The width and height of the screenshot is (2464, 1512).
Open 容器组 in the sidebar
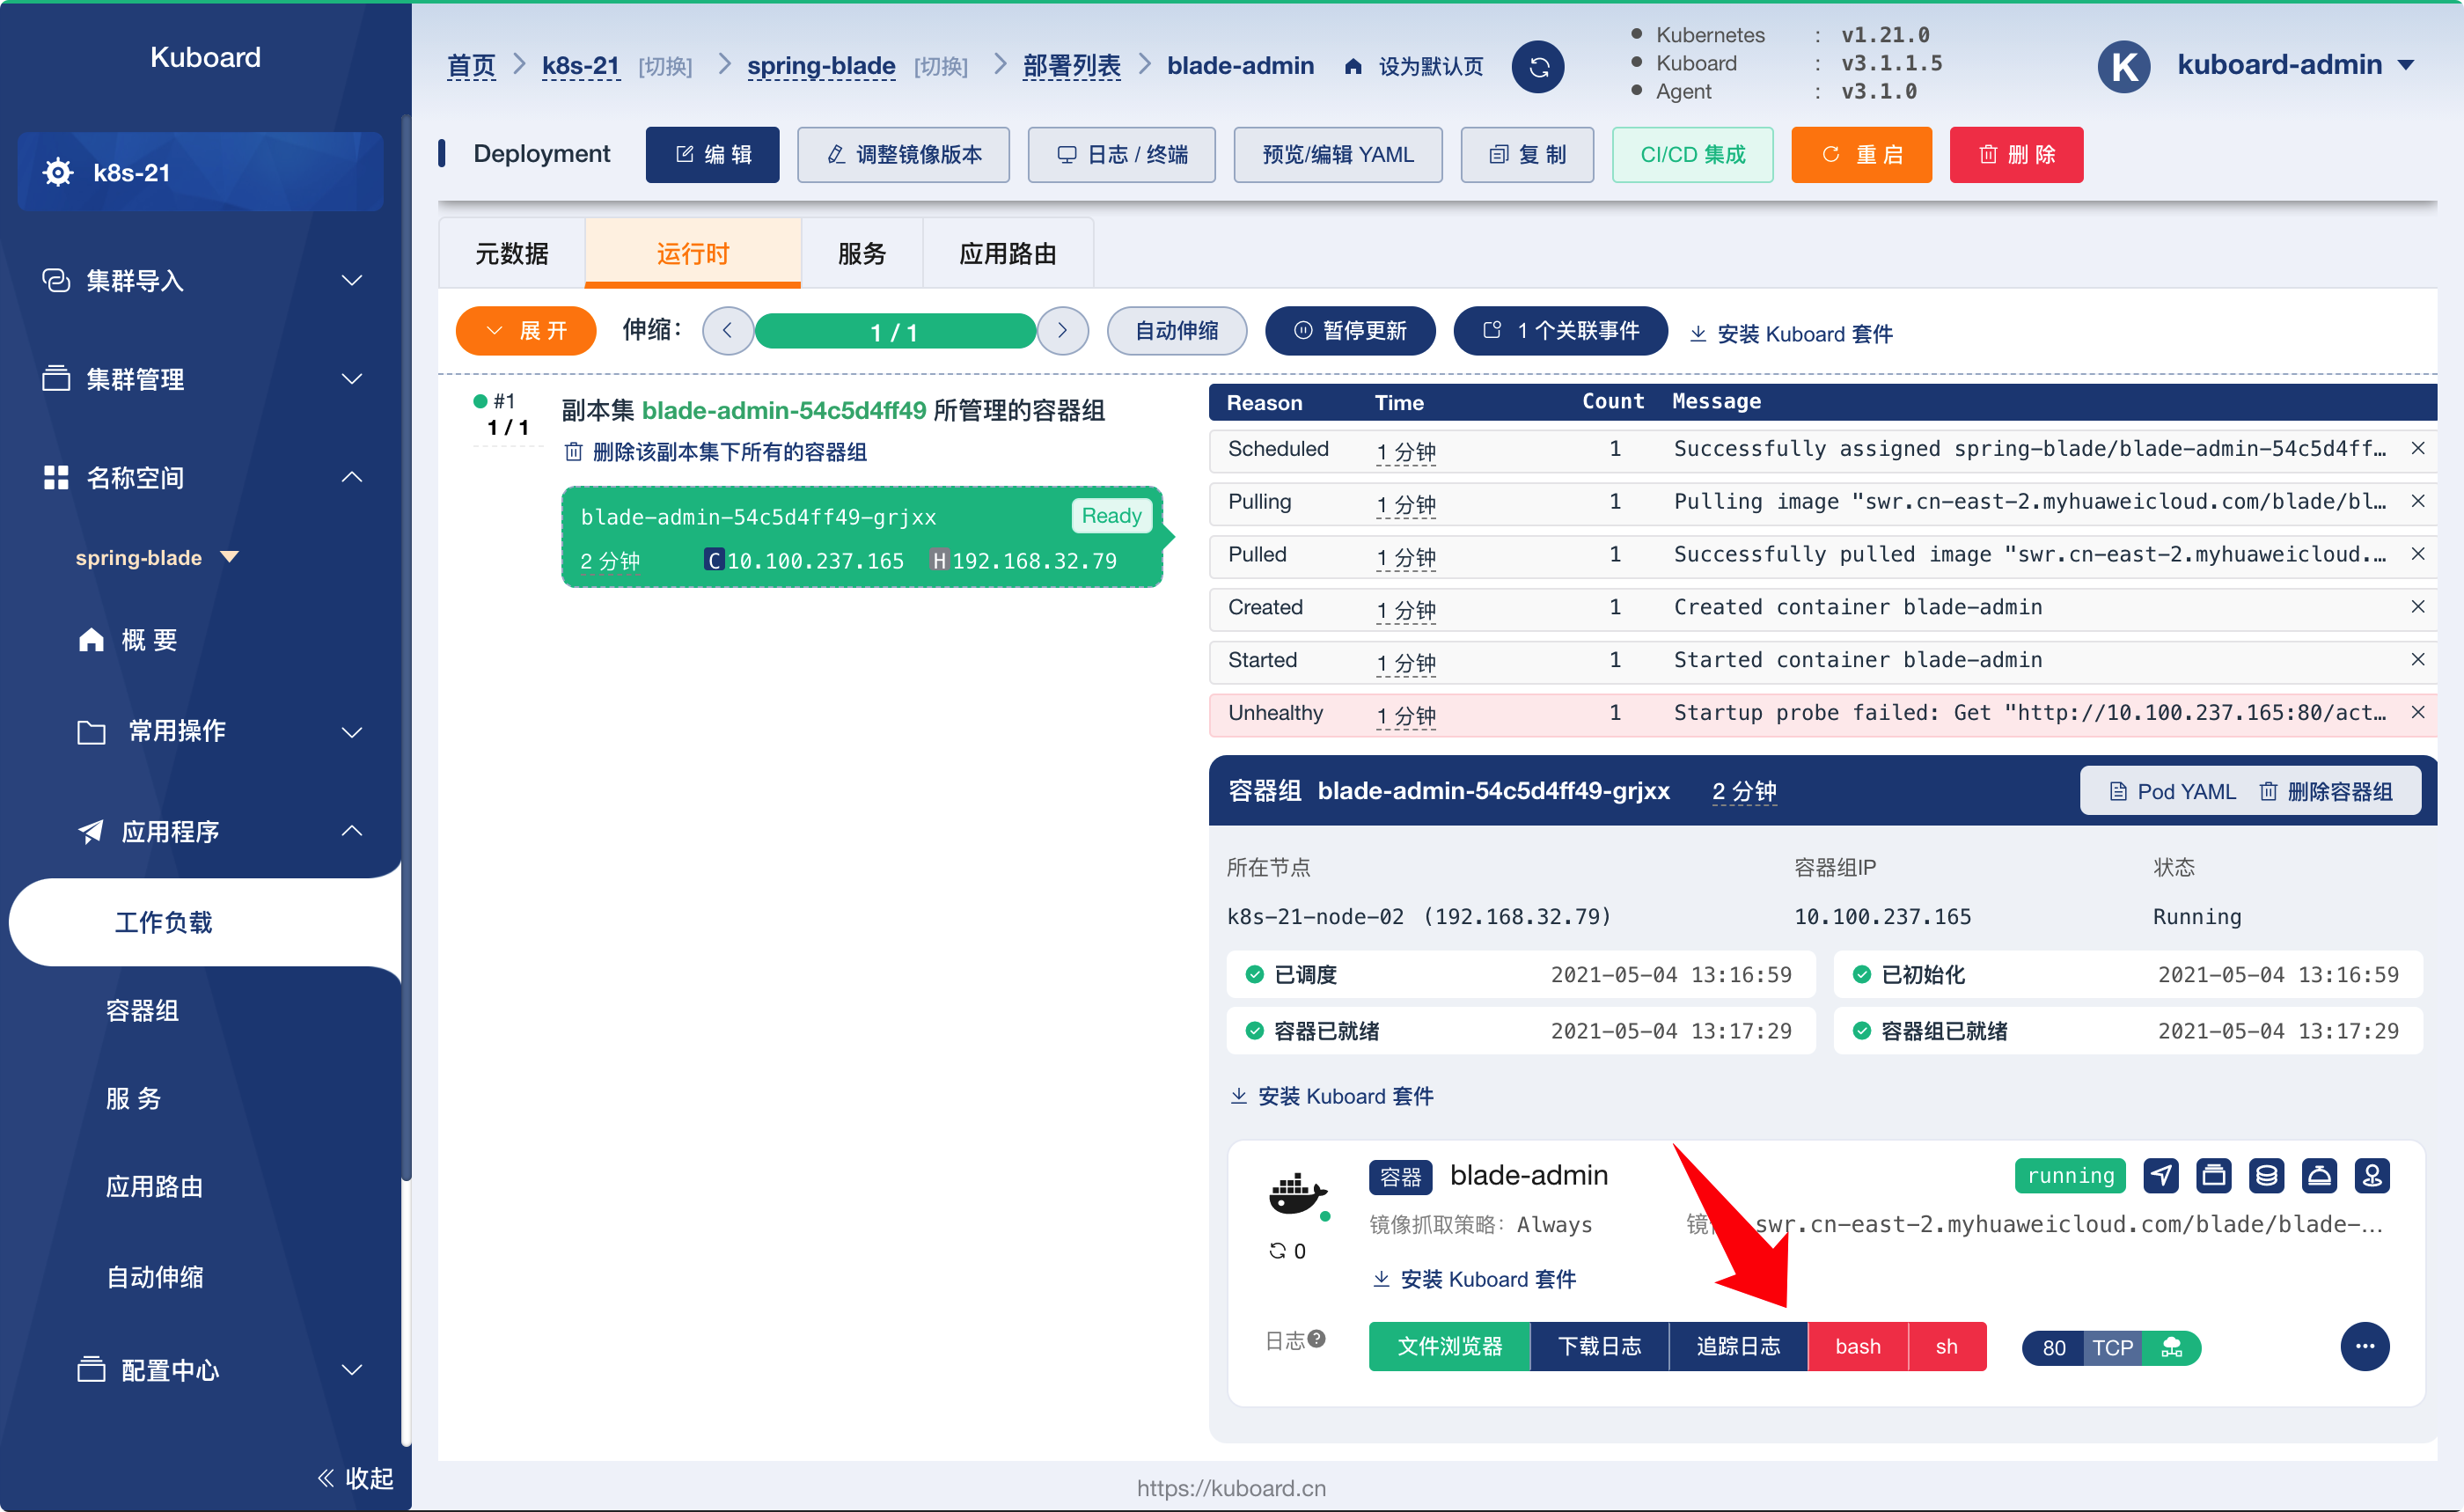pyautogui.click(x=143, y=1011)
